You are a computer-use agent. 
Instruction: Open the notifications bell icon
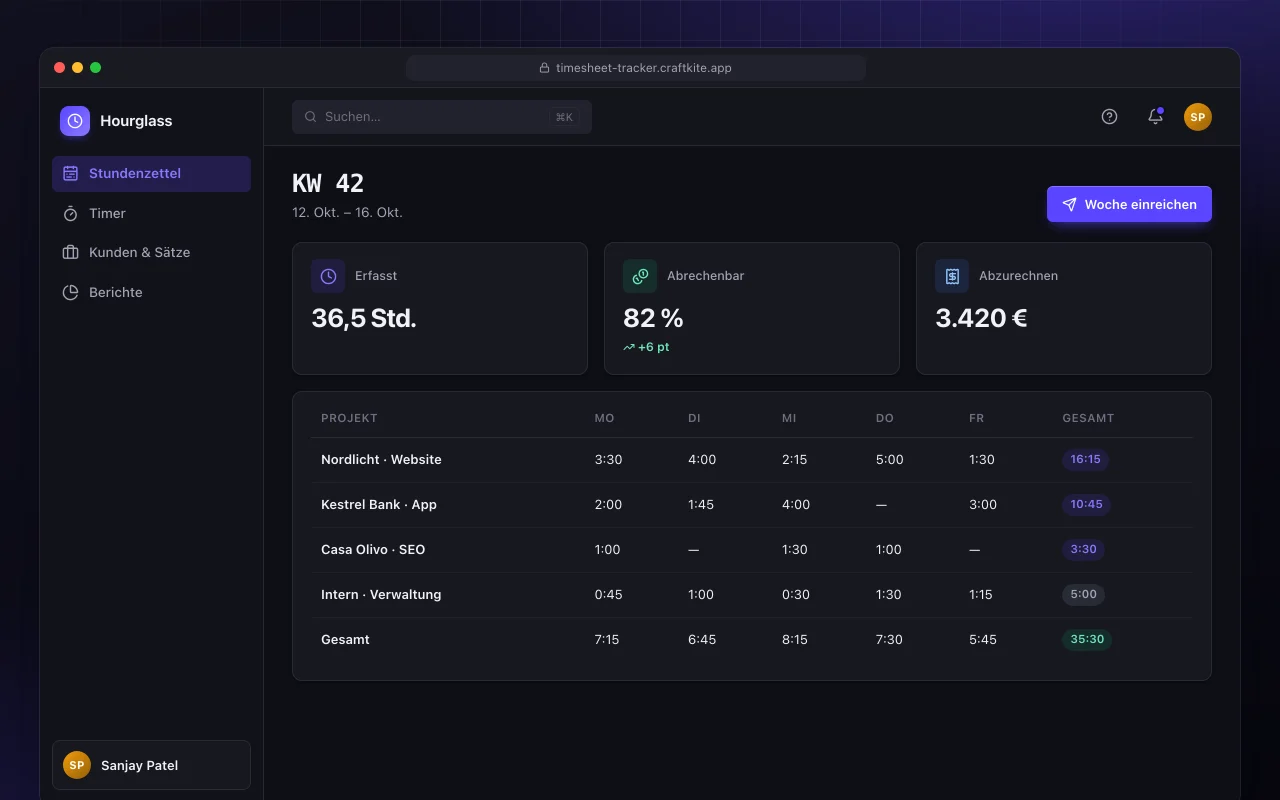tap(1155, 116)
